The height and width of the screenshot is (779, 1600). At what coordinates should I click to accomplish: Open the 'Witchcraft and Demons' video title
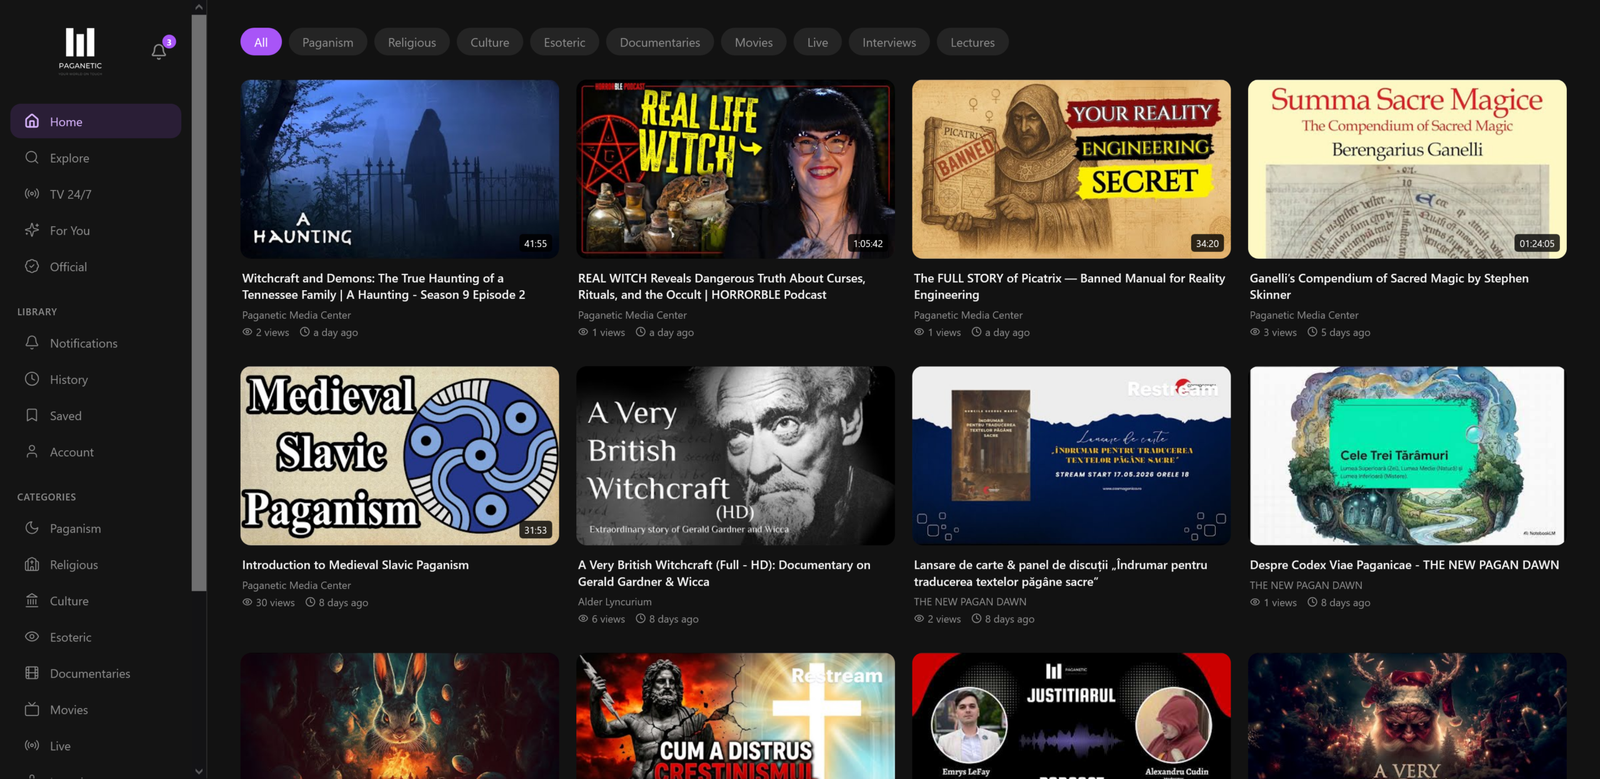pos(384,286)
